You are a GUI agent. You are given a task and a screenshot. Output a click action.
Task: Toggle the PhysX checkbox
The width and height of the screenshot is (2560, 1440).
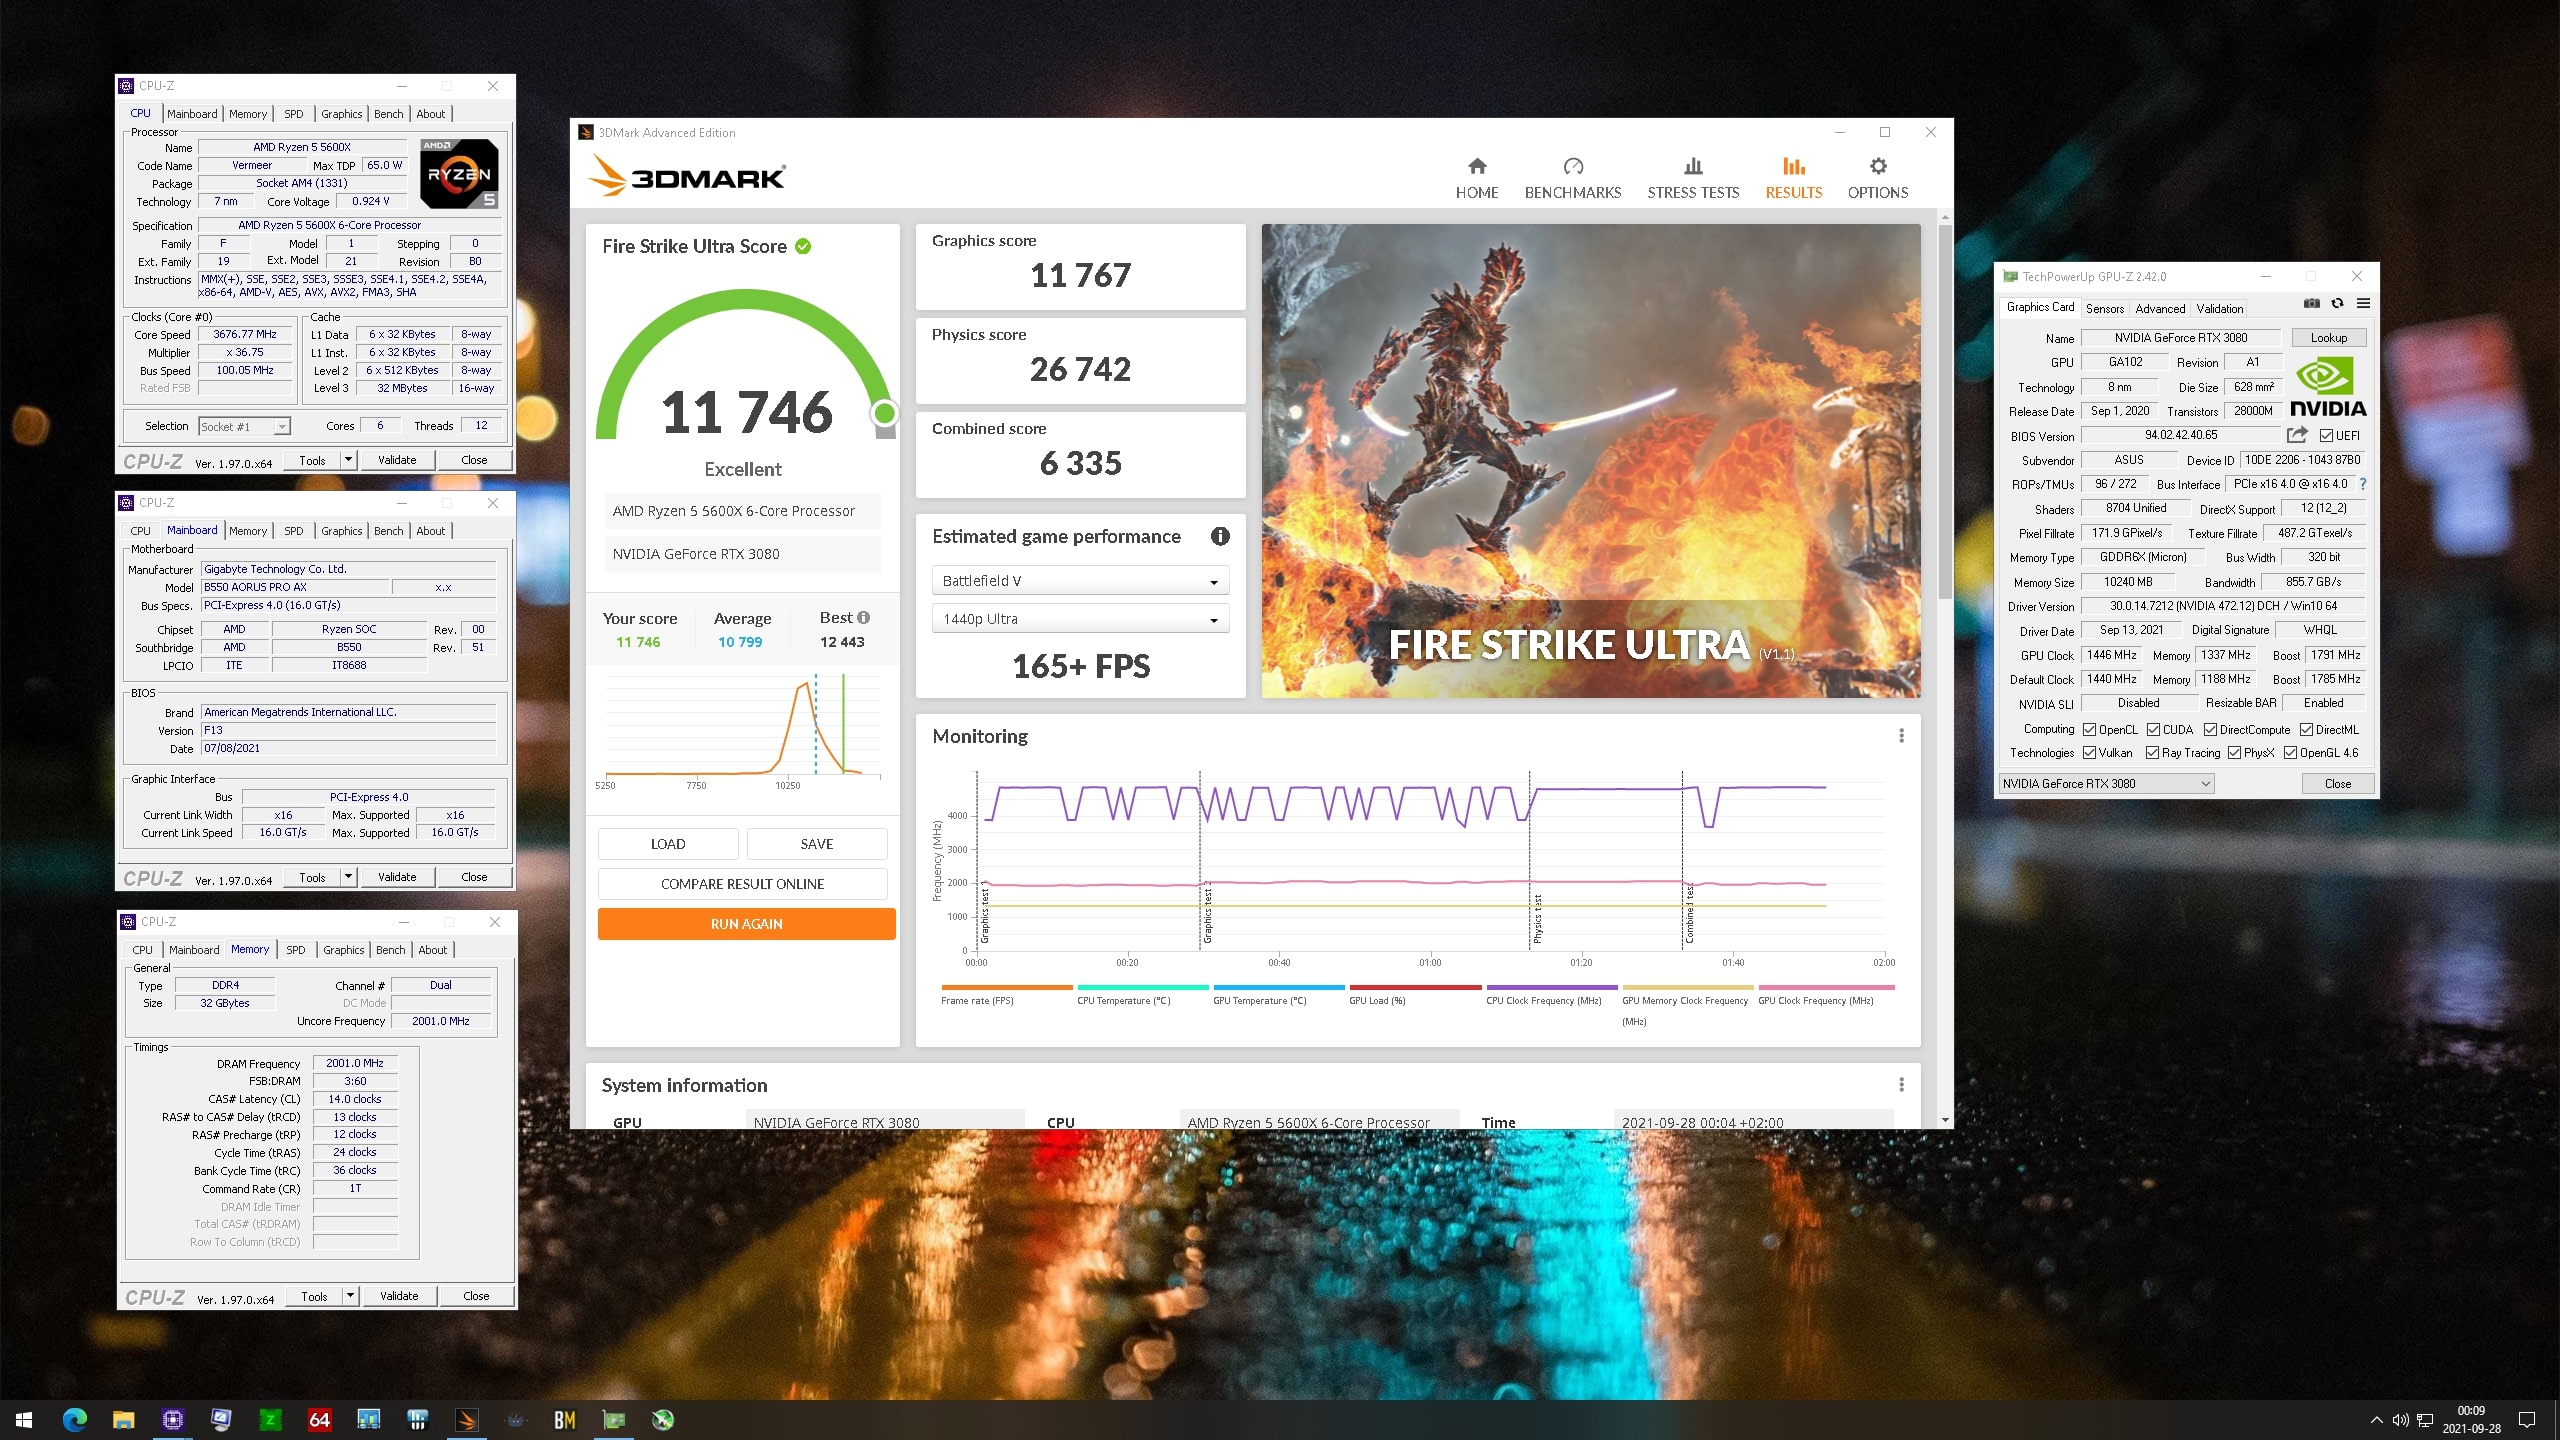coord(2234,753)
